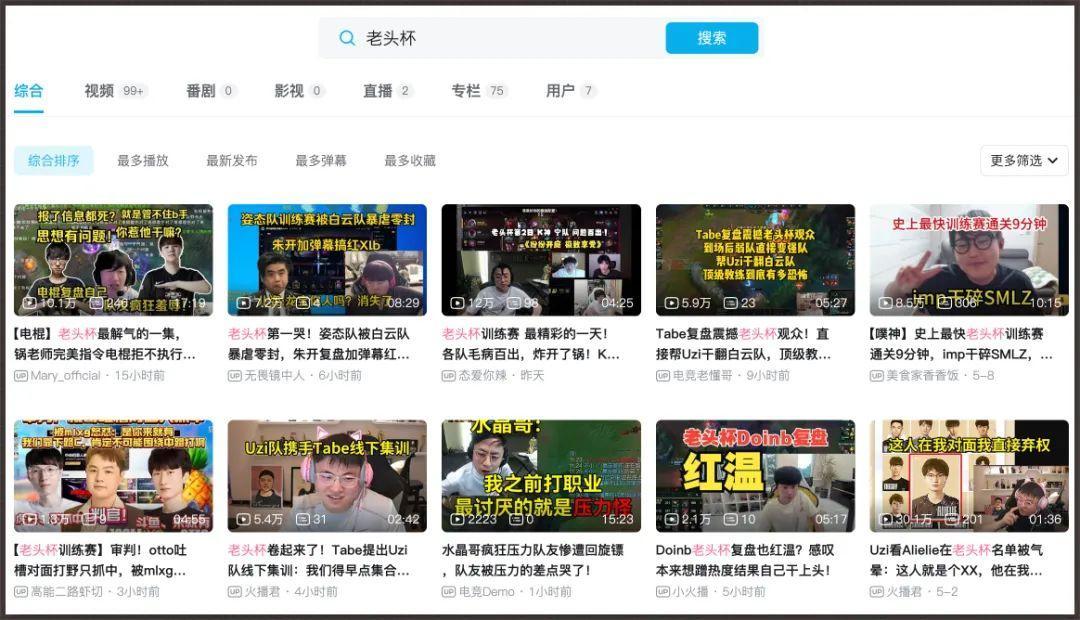Click the UP icon beside 高能二路虾切
Viewport: 1080px width, 620px height.
[21, 592]
